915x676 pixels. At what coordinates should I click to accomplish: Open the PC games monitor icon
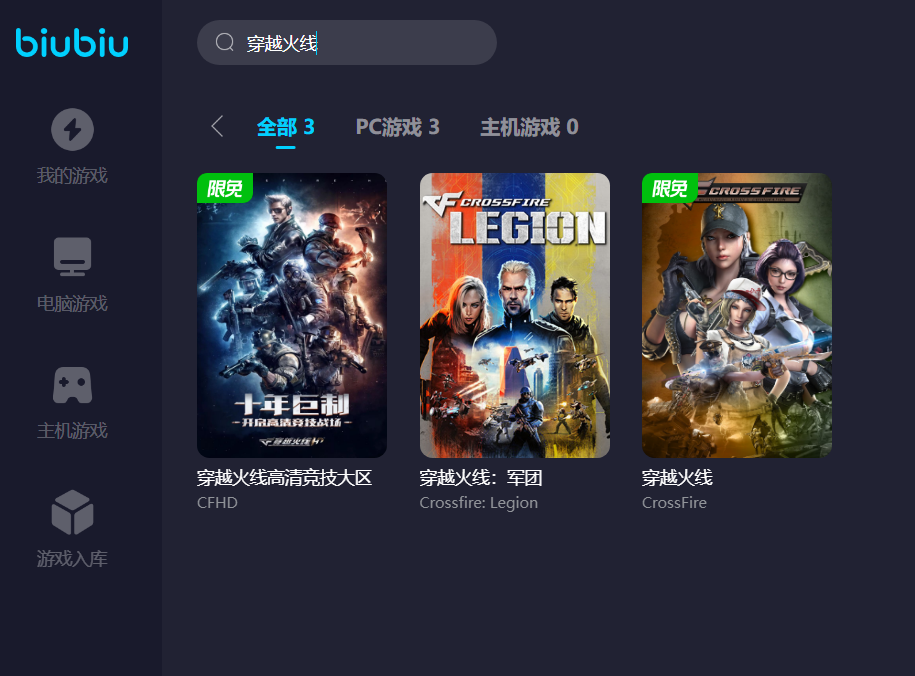(x=72, y=256)
